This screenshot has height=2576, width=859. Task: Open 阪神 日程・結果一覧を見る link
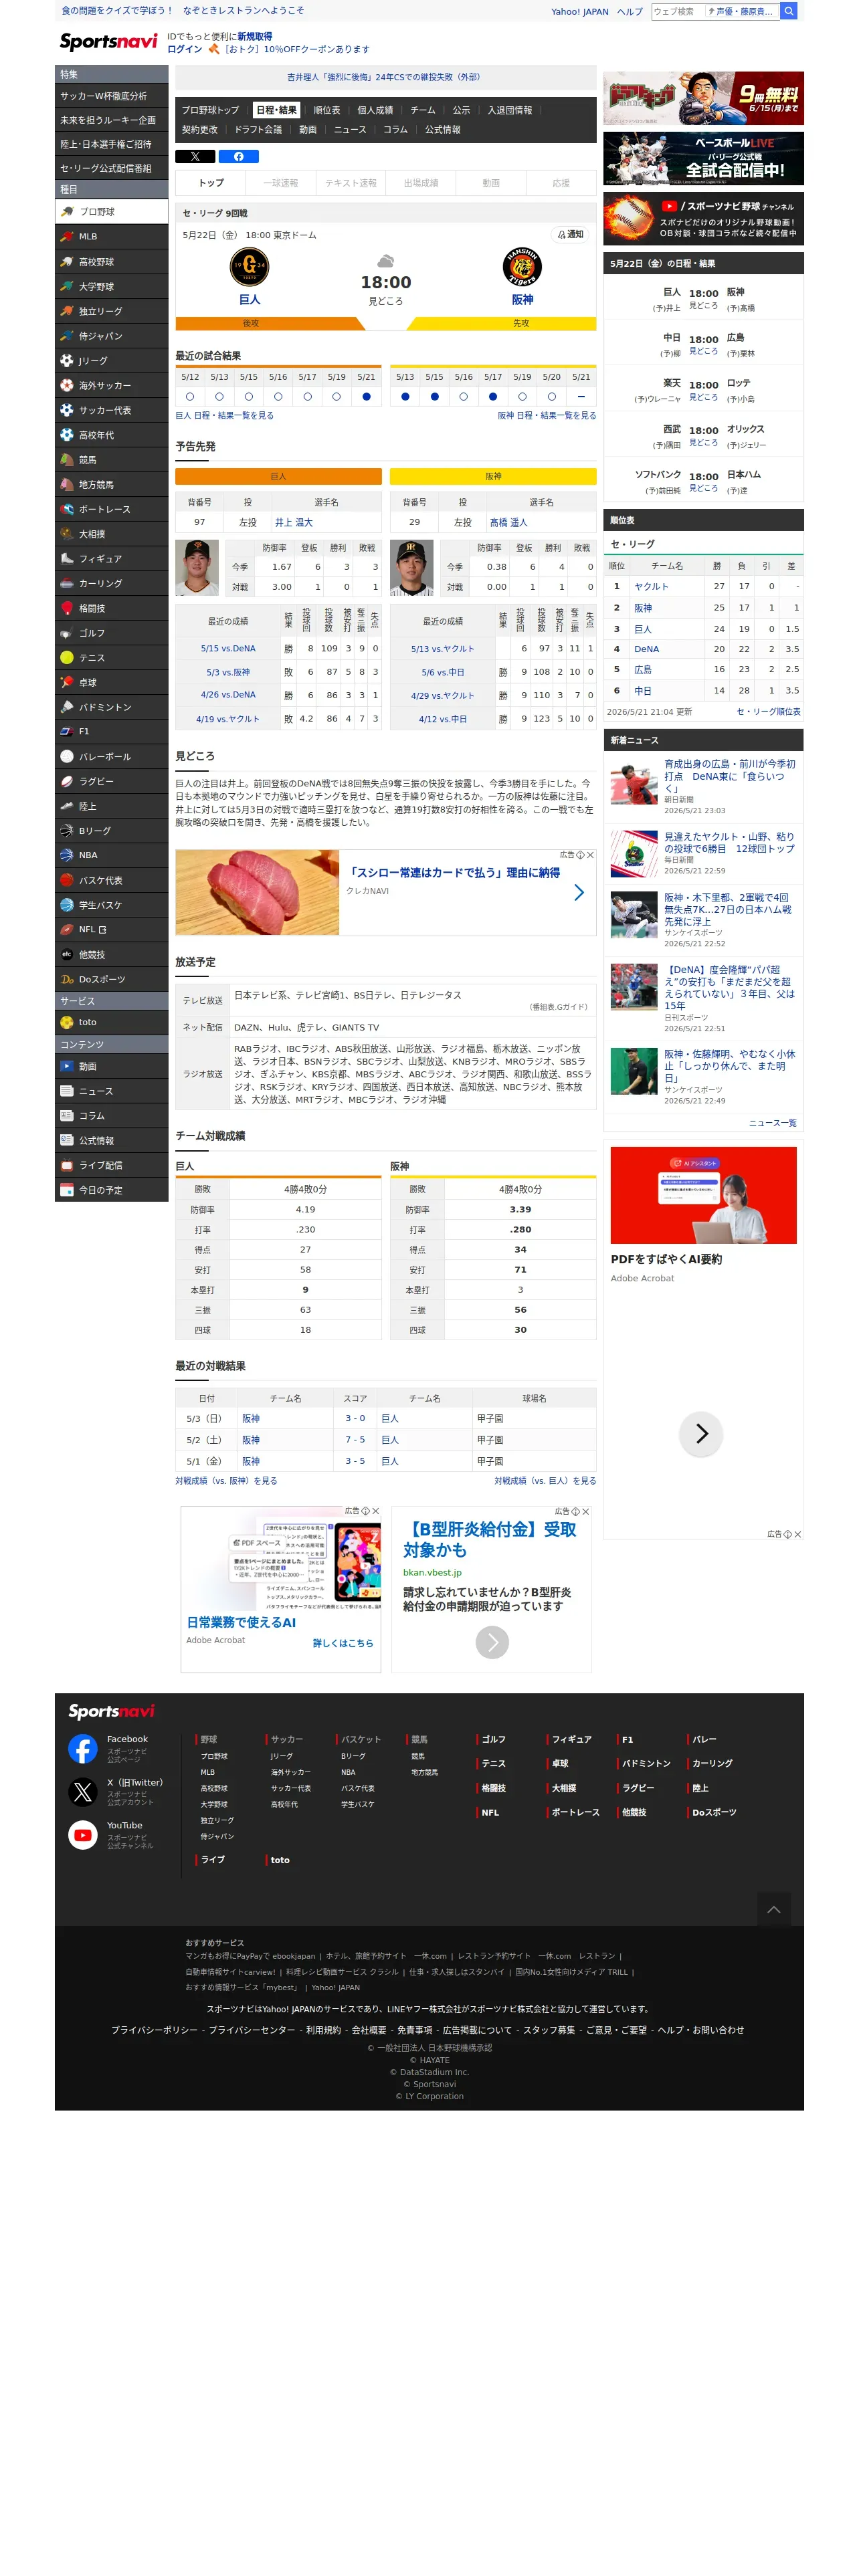[x=547, y=416]
